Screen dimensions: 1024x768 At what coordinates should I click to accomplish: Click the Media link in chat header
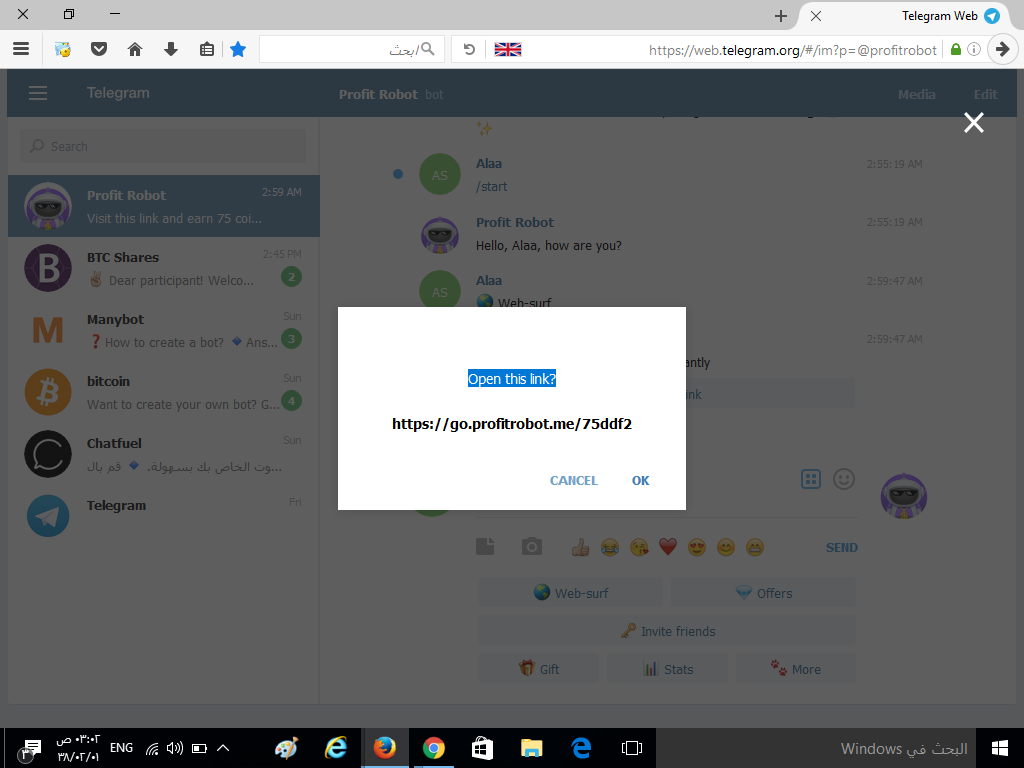tap(916, 95)
